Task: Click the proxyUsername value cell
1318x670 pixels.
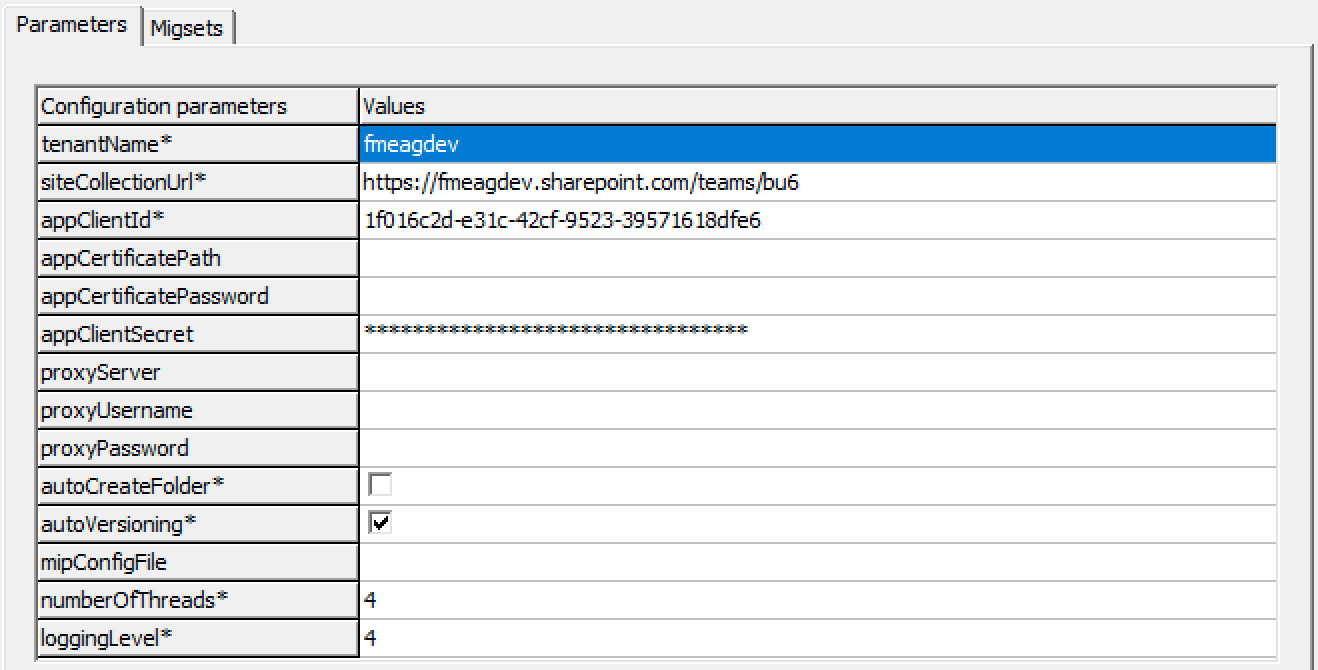Action: coord(816,410)
